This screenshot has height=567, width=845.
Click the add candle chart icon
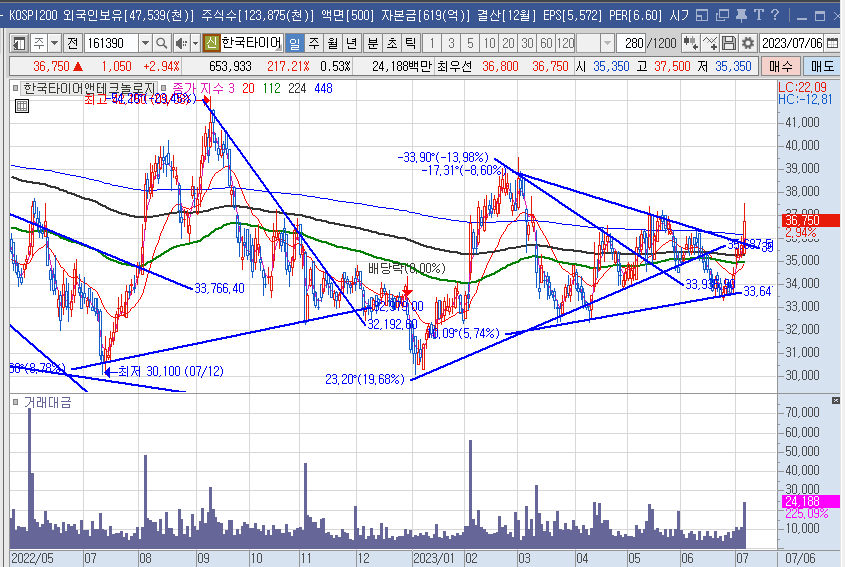tap(690, 43)
